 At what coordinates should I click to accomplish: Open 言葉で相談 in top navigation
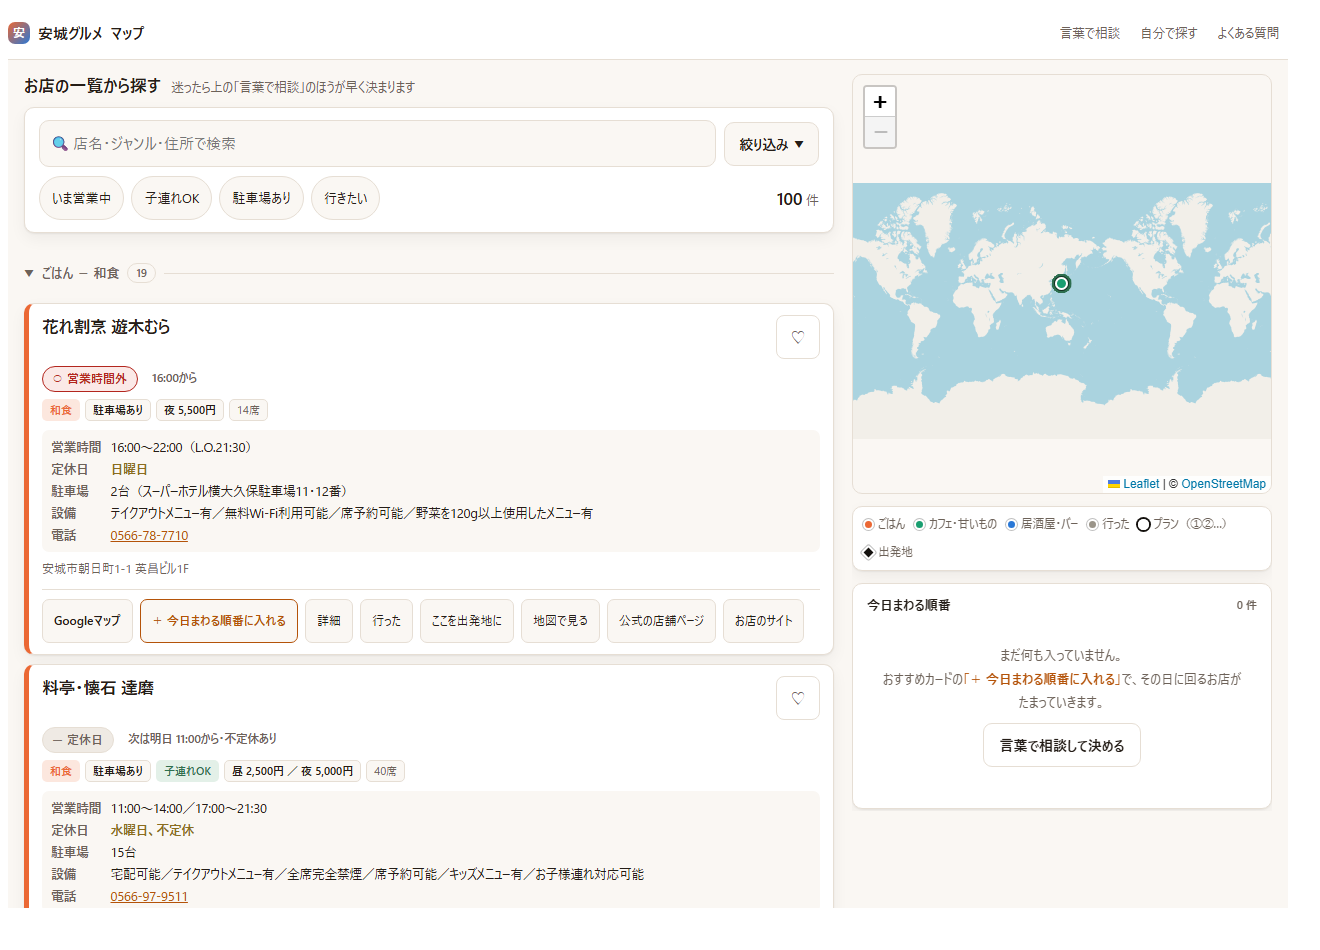pyautogui.click(x=1090, y=33)
